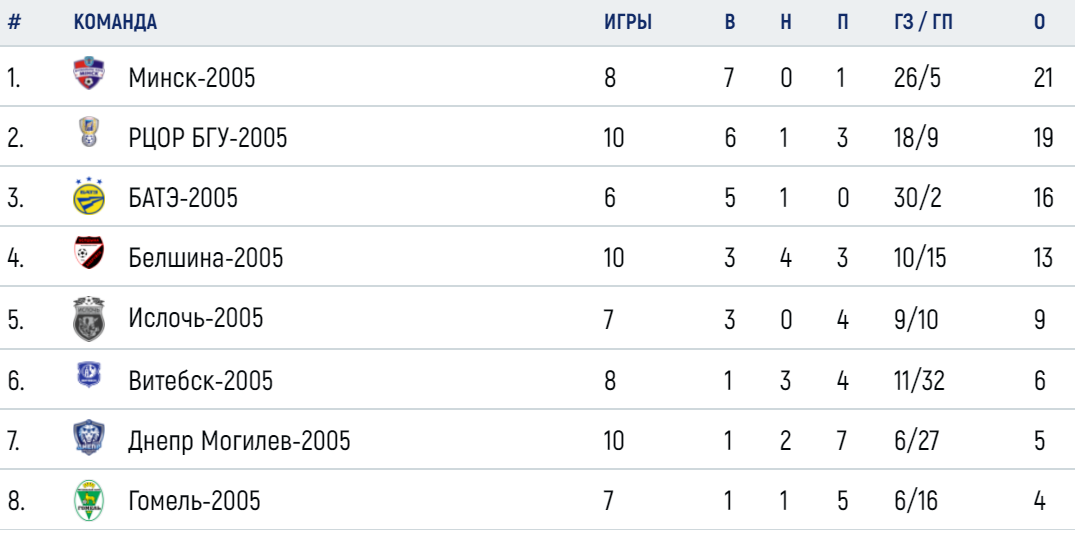Click the Днепр Могилев-2005 lion crest

pyautogui.click(x=88, y=438)
